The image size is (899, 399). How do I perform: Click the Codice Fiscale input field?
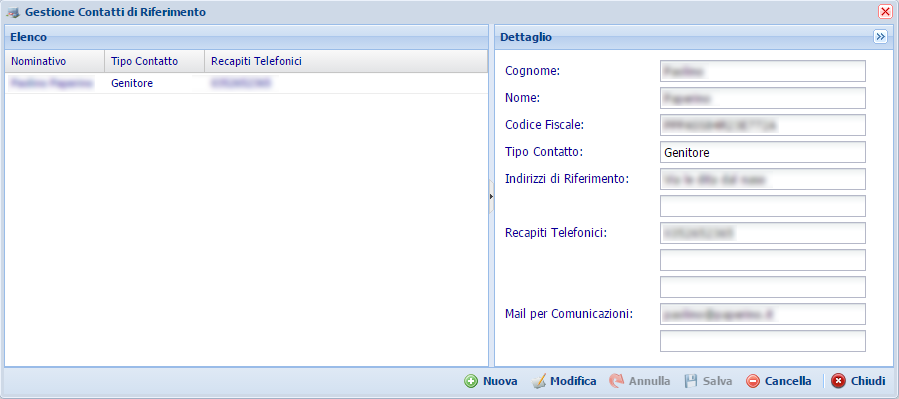763,125
